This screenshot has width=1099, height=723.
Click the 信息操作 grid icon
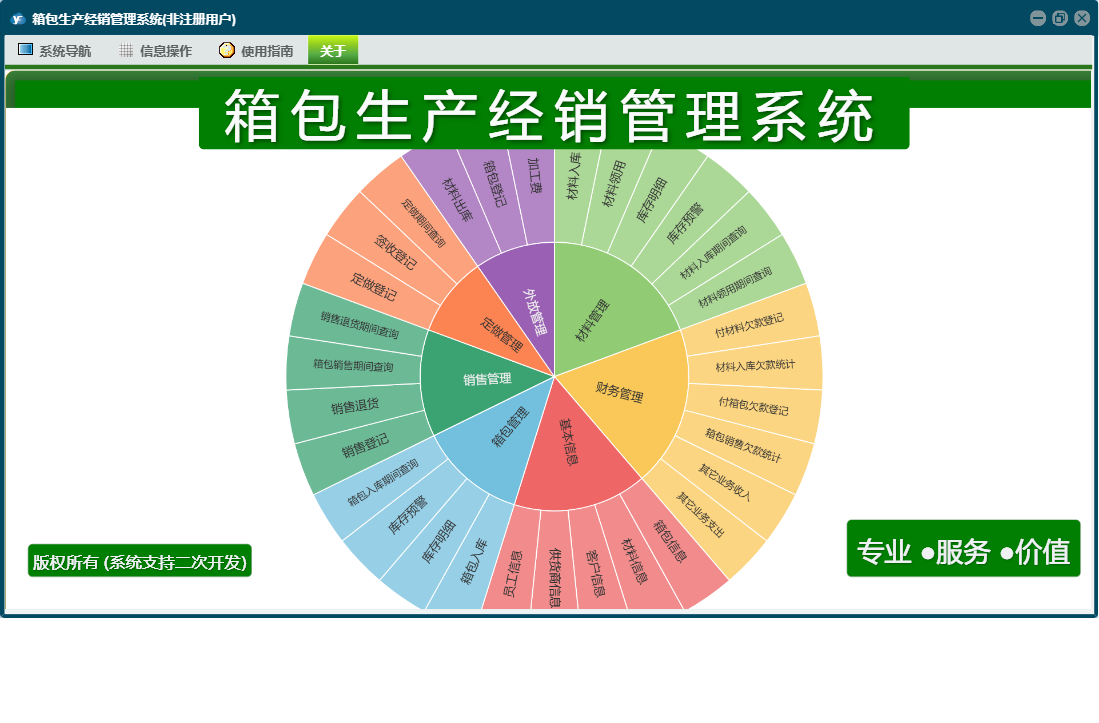[126, 50]
